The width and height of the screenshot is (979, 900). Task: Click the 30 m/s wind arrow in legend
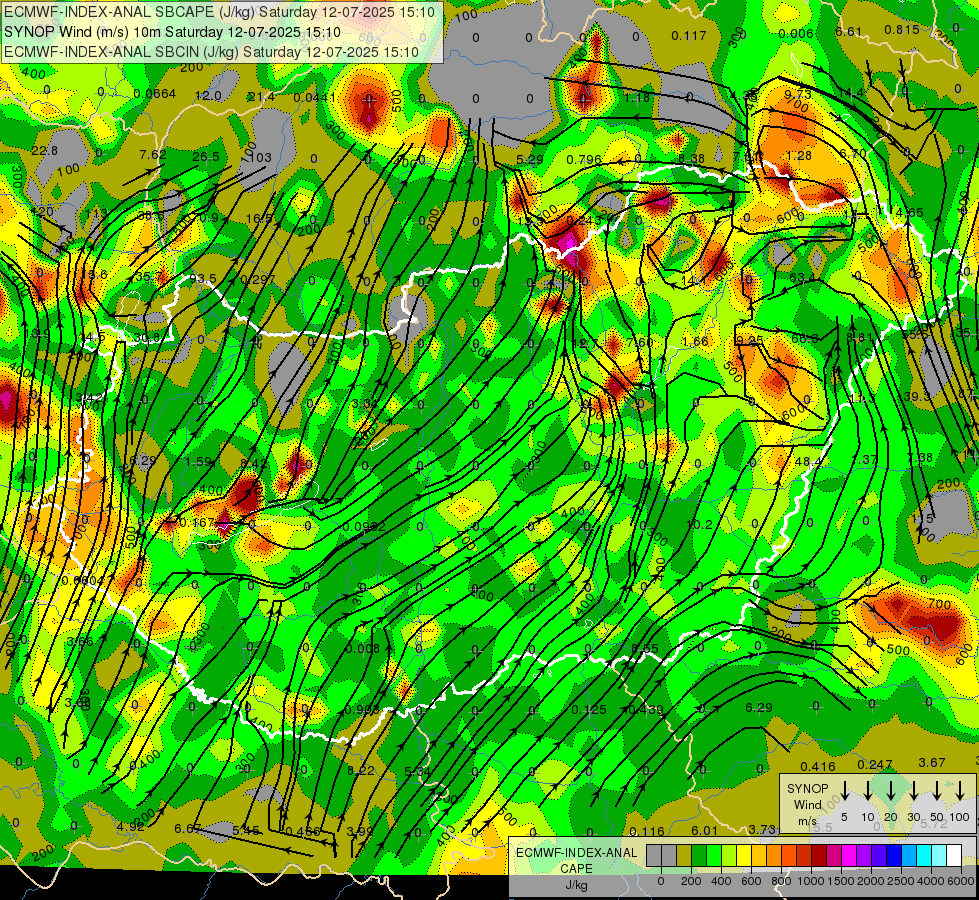tap(914, 791)
